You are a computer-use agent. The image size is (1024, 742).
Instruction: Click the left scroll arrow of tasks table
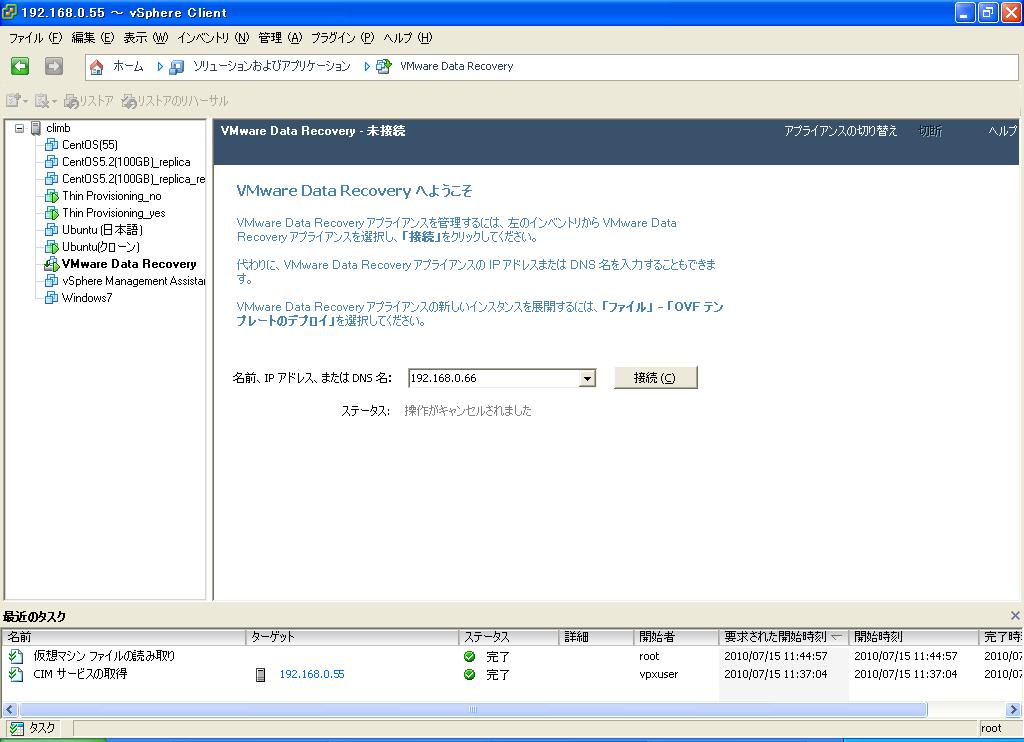(x=10, y=709)
